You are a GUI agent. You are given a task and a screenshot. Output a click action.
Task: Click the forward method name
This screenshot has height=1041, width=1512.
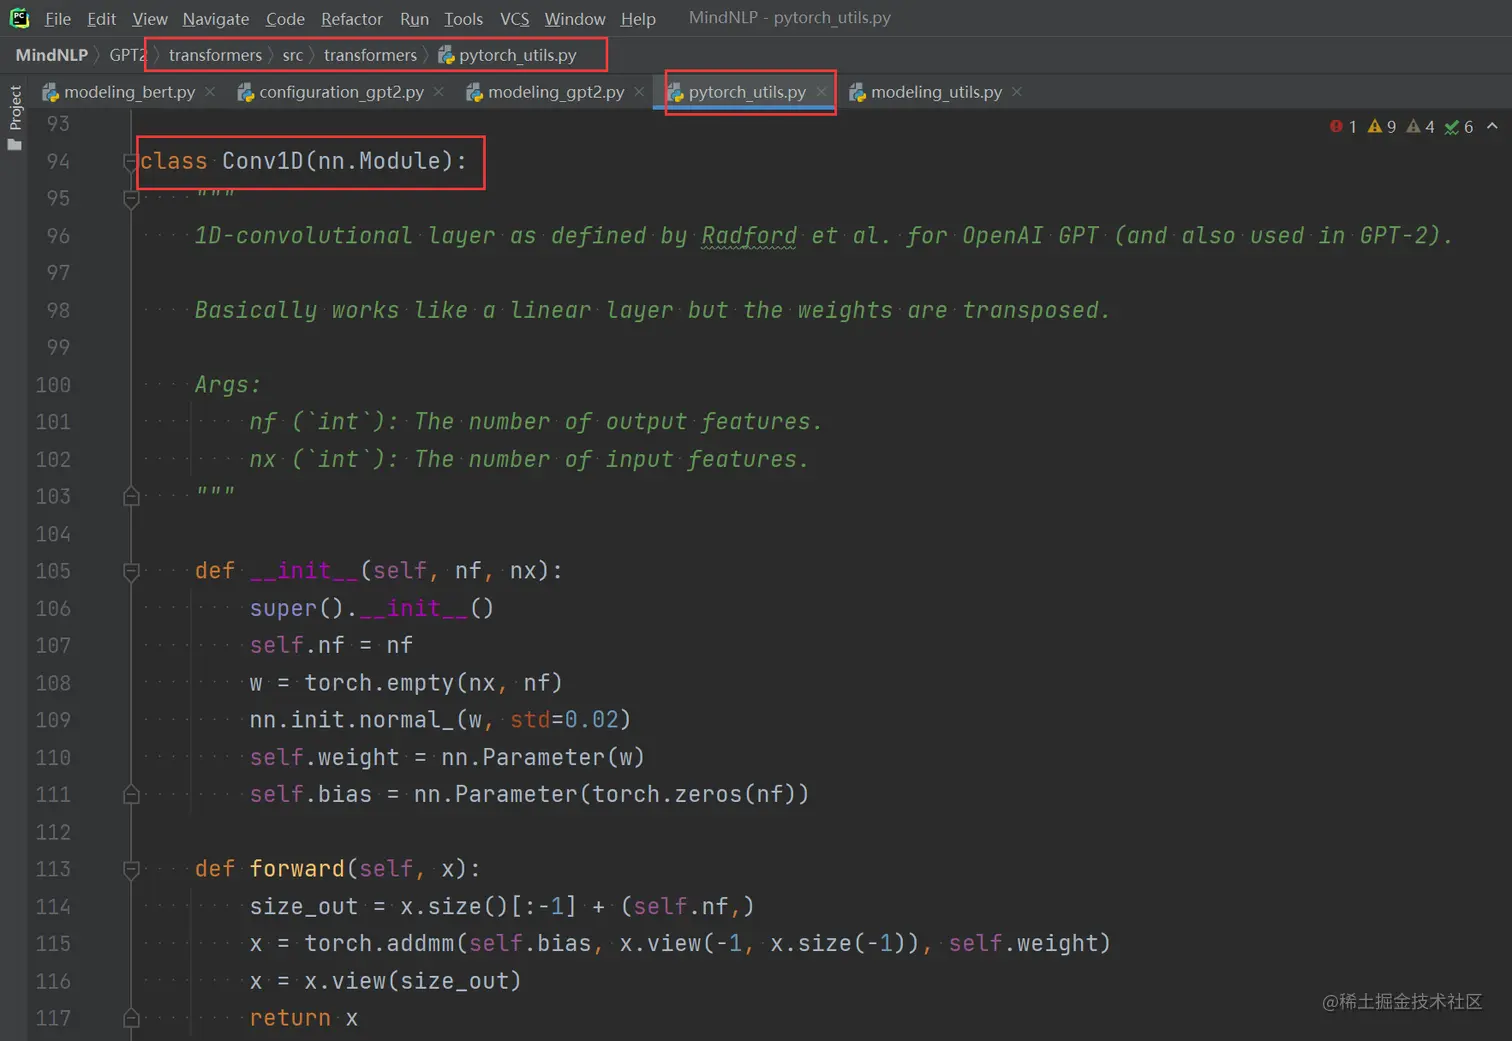[x=297, y=869]
